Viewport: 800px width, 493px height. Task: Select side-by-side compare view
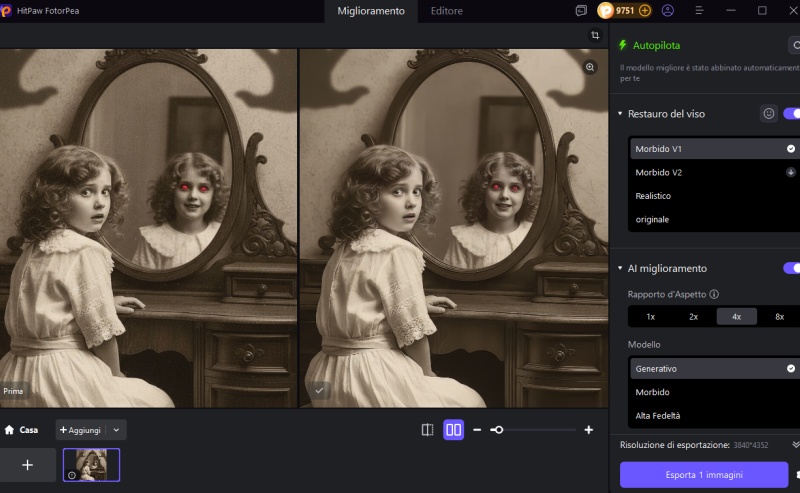[x=454, y=430]
